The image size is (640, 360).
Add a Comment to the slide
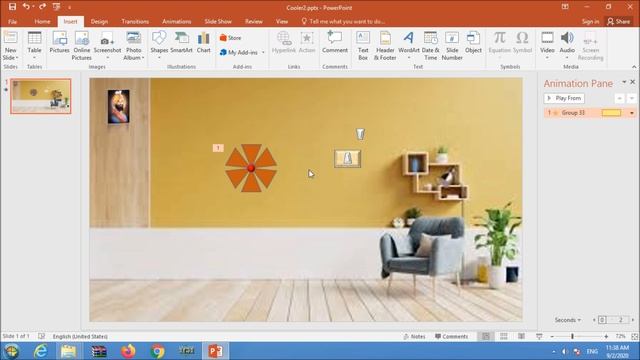pos(335,42)
